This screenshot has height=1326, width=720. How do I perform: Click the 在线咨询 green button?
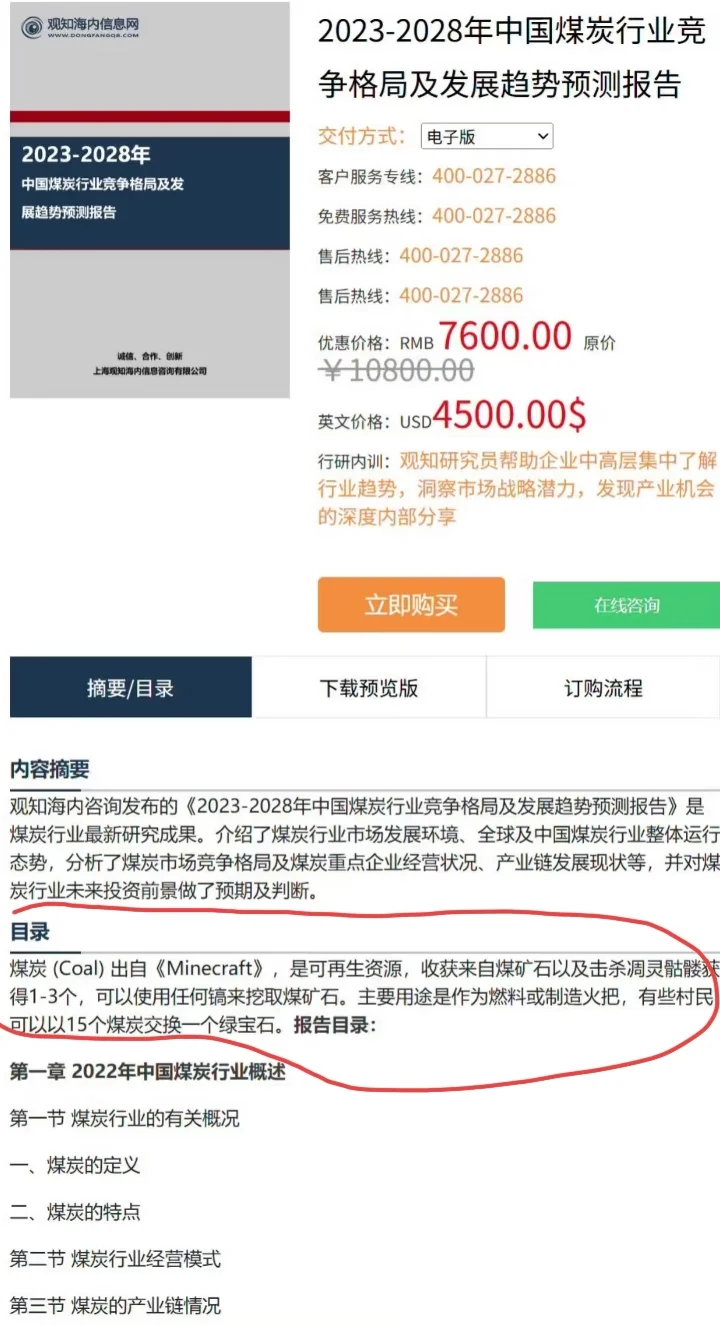tap(626, 605)
